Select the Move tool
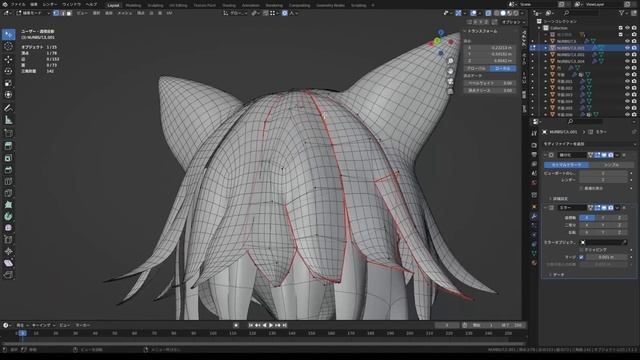 8,60
